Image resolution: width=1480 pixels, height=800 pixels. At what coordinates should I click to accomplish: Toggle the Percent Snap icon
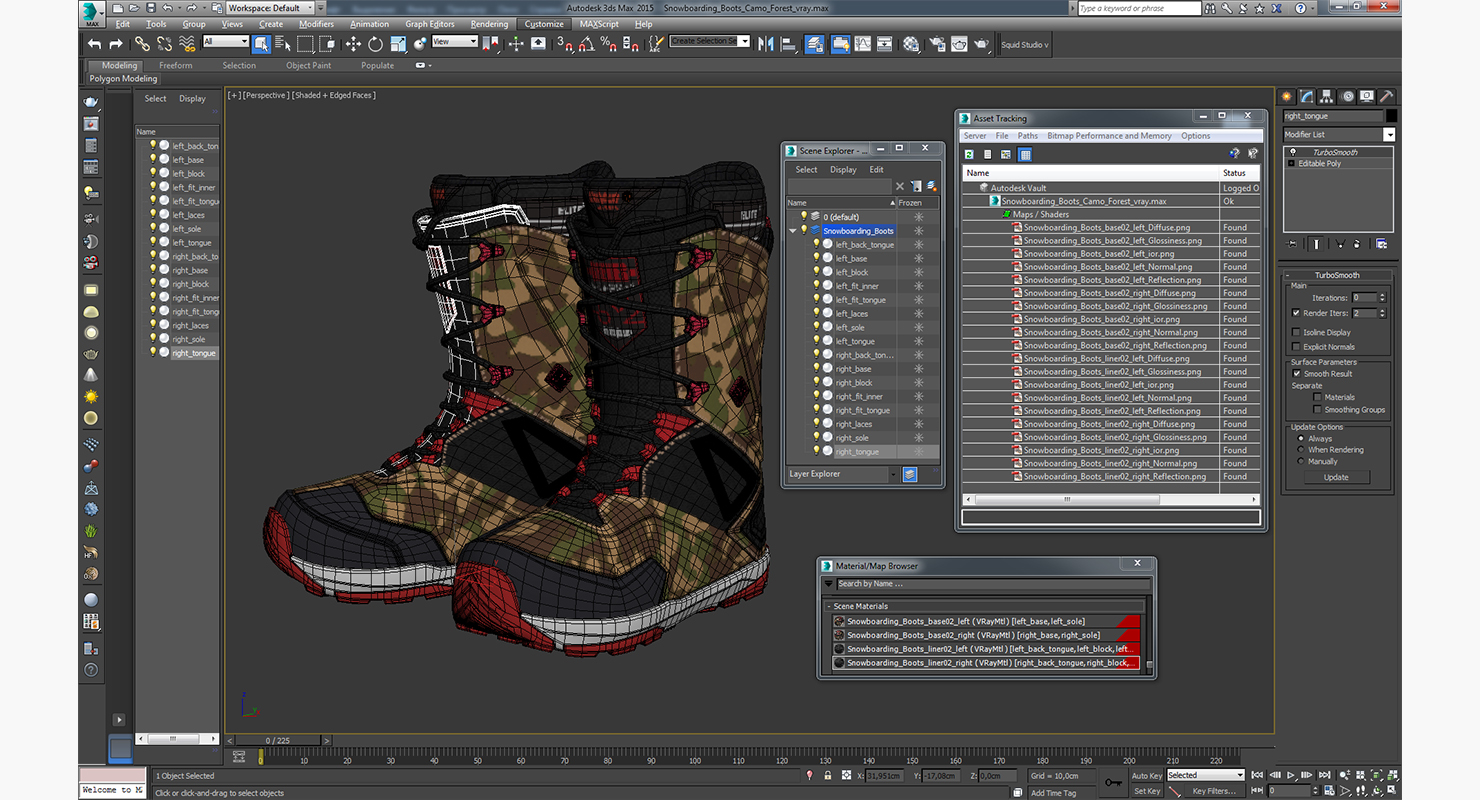coord(608,44)
